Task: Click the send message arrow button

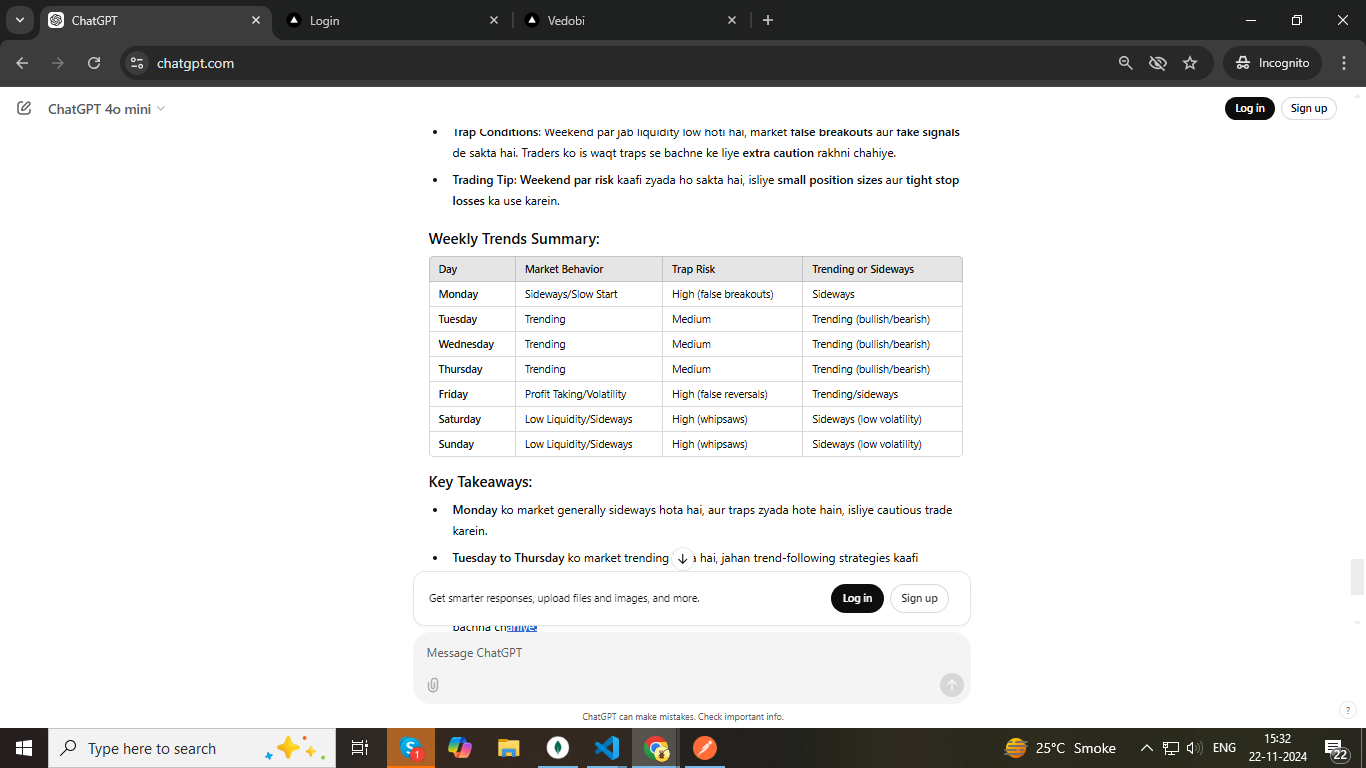Action: tap(951, 685)
